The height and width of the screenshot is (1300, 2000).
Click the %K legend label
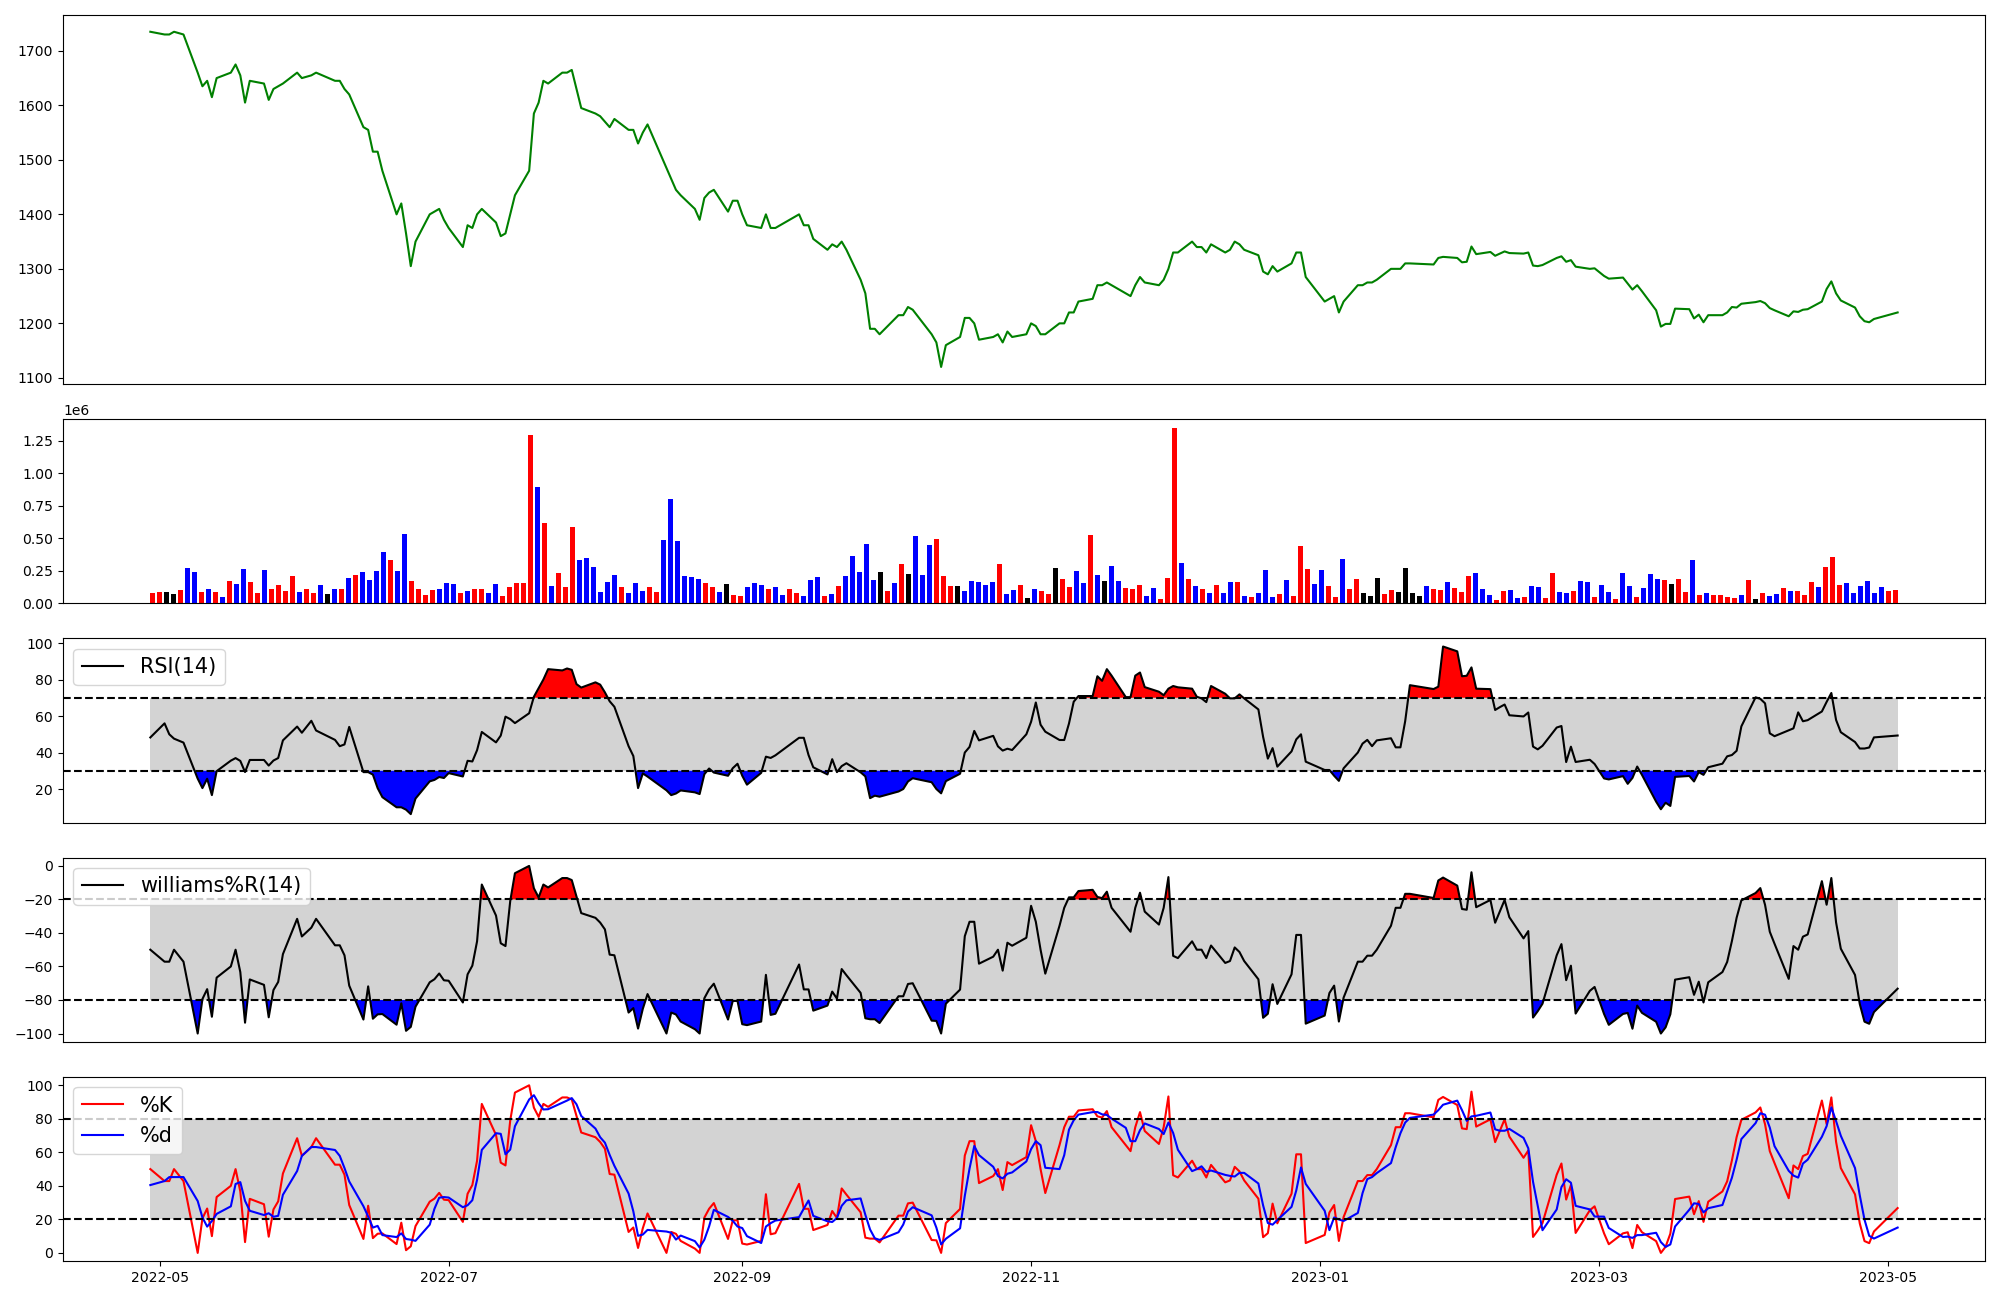tap(156, 1105)
